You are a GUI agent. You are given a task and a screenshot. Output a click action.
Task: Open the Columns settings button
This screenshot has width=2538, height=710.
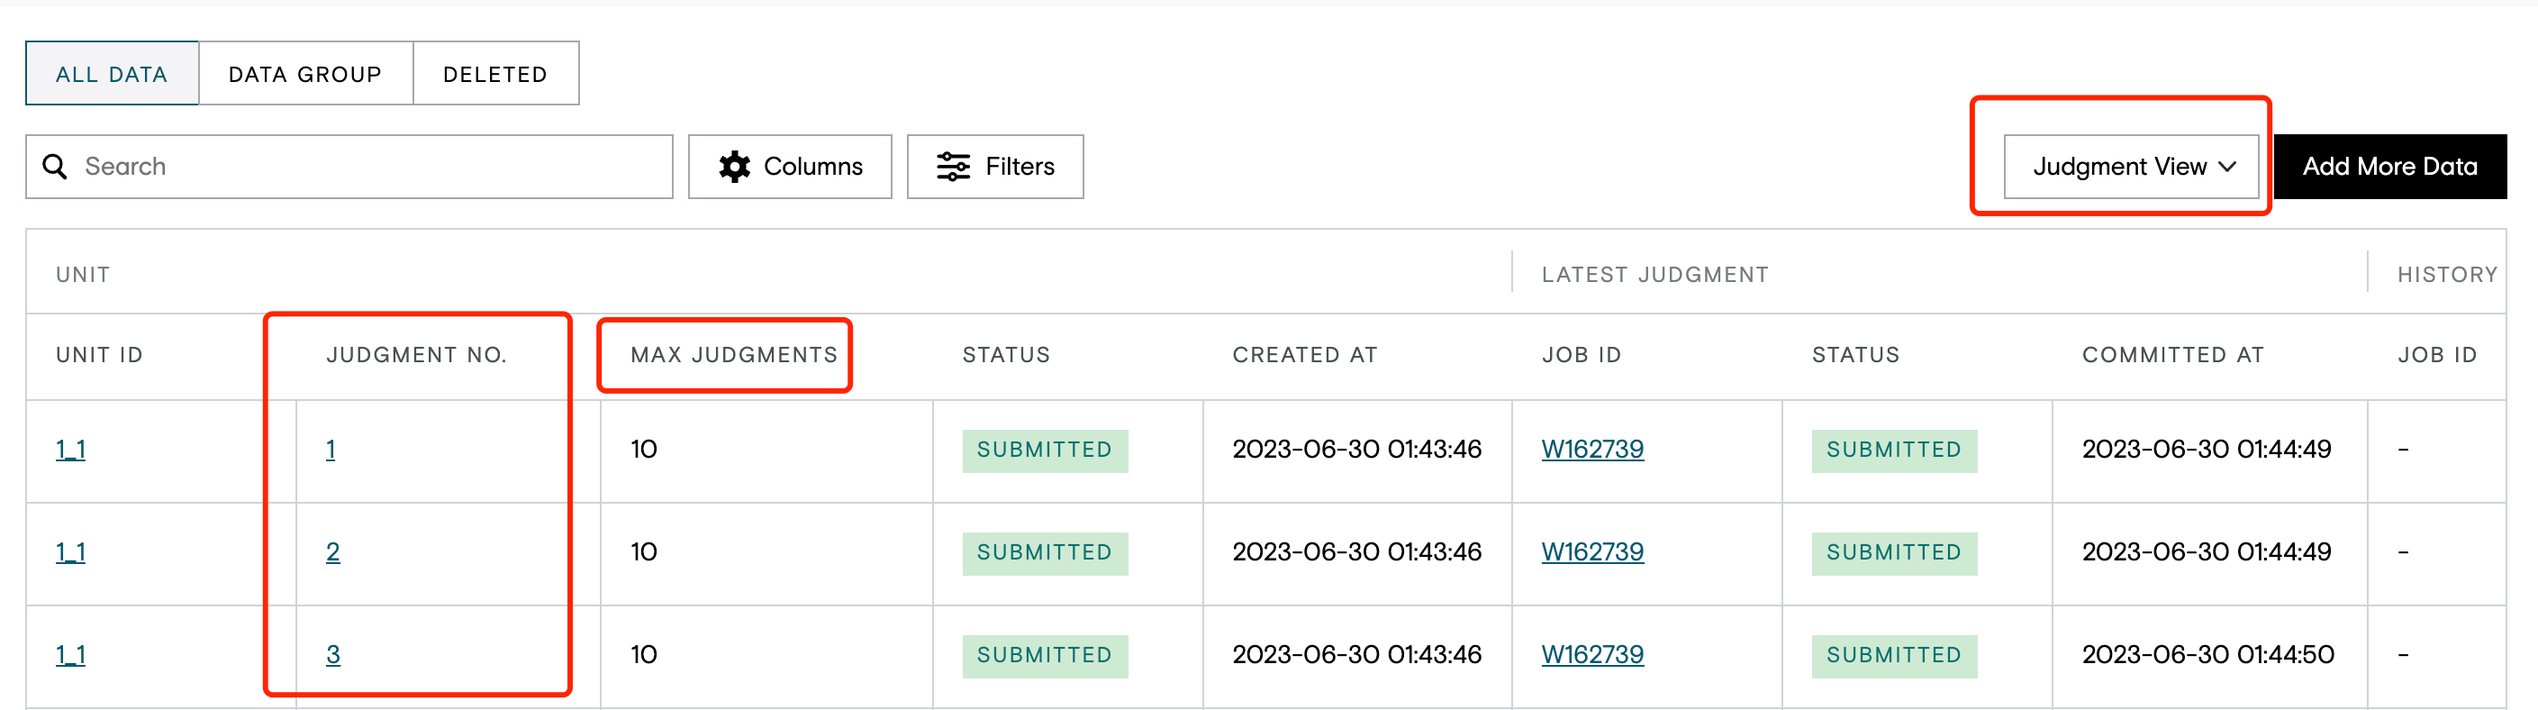point(790,166)
